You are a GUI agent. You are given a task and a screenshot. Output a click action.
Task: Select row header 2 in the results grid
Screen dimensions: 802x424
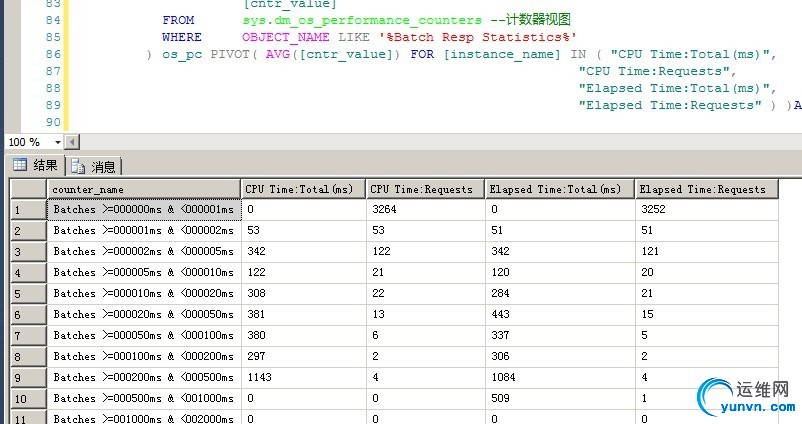[x=29, y=231]
